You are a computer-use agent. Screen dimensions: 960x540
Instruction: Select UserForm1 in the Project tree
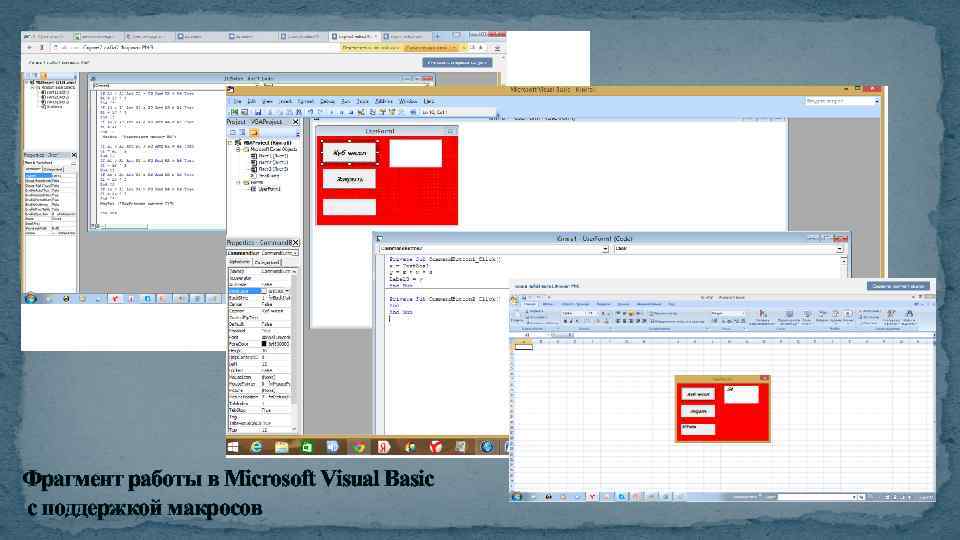pyautogui.click(x=268, y=189)
